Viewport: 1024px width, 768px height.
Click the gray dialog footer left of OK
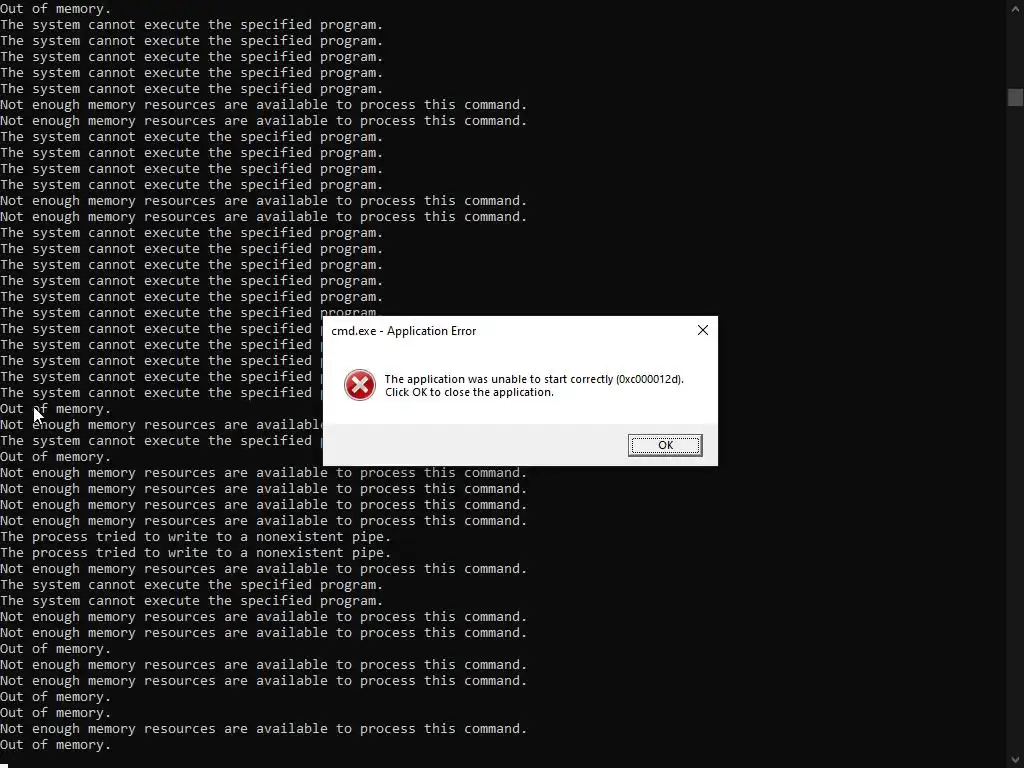(x=475, y=445)
